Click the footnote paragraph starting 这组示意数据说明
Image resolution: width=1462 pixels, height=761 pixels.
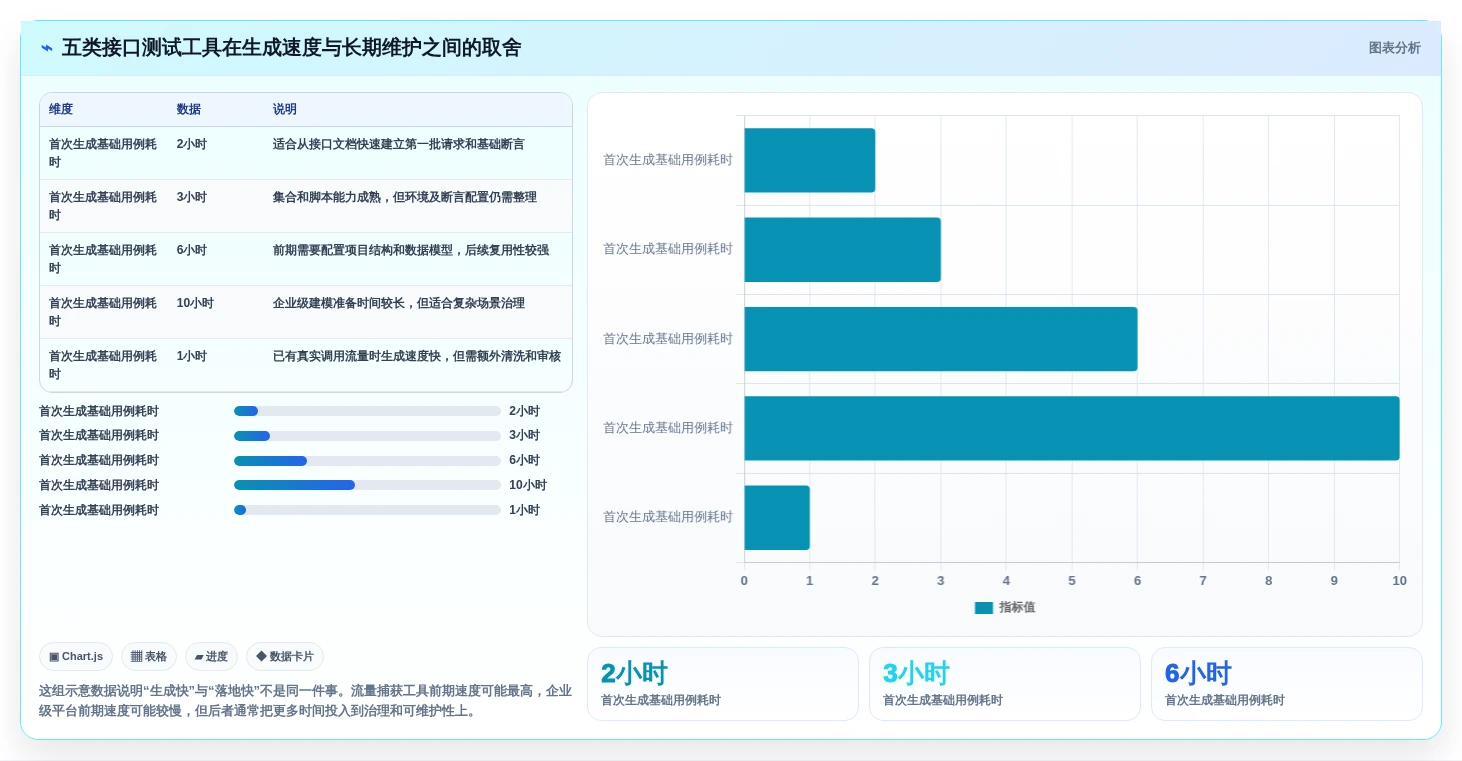coord(305,701)
